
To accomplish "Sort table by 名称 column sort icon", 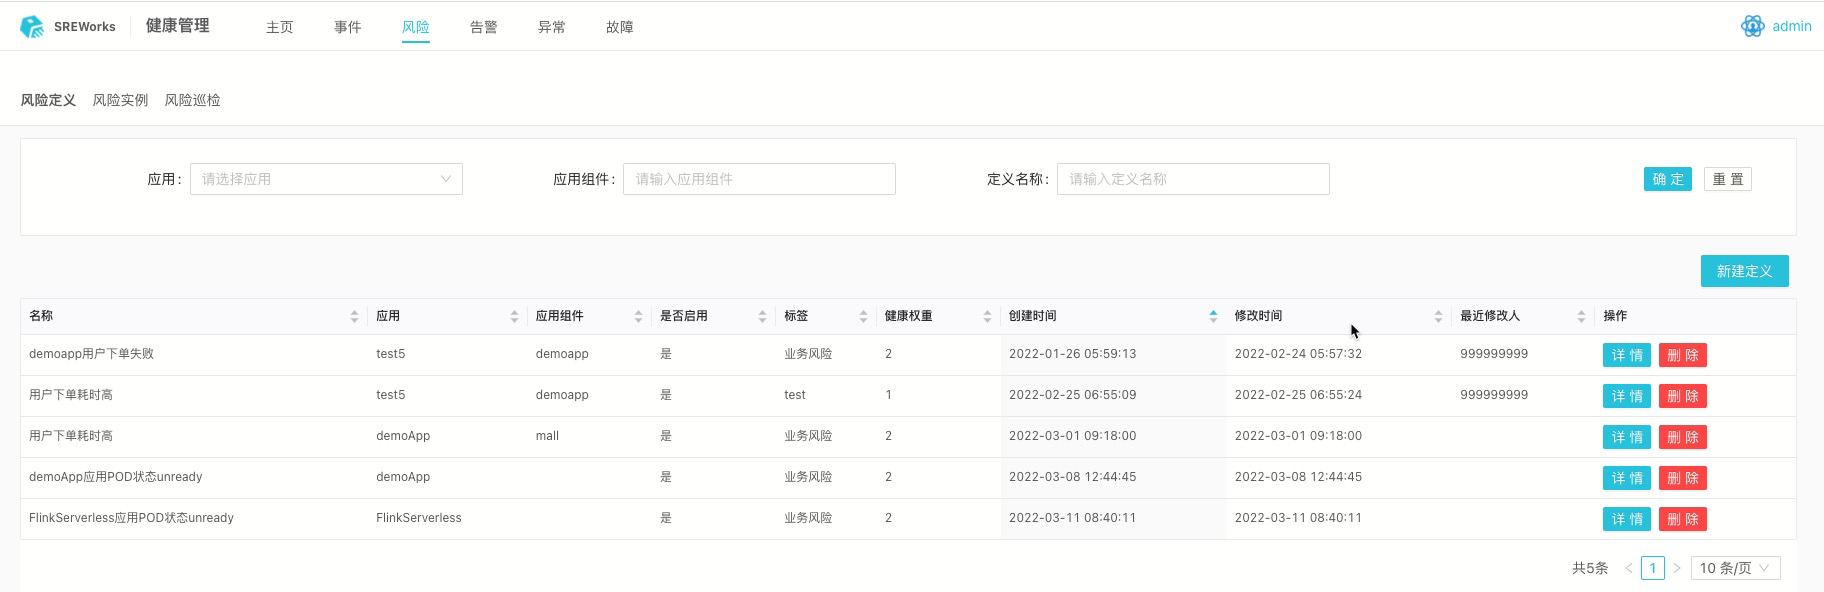I will point(354,316).
